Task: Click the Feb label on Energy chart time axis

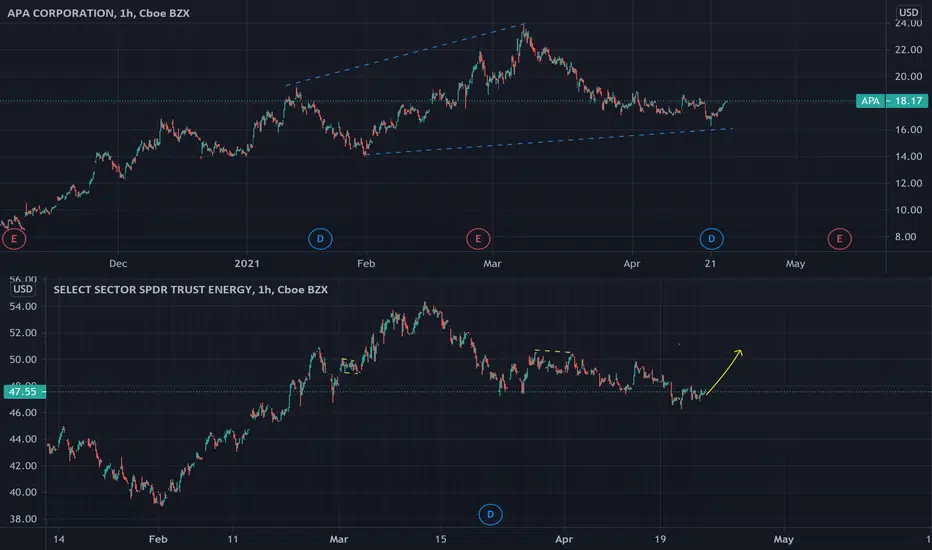Action: click(x=158, y=539)
